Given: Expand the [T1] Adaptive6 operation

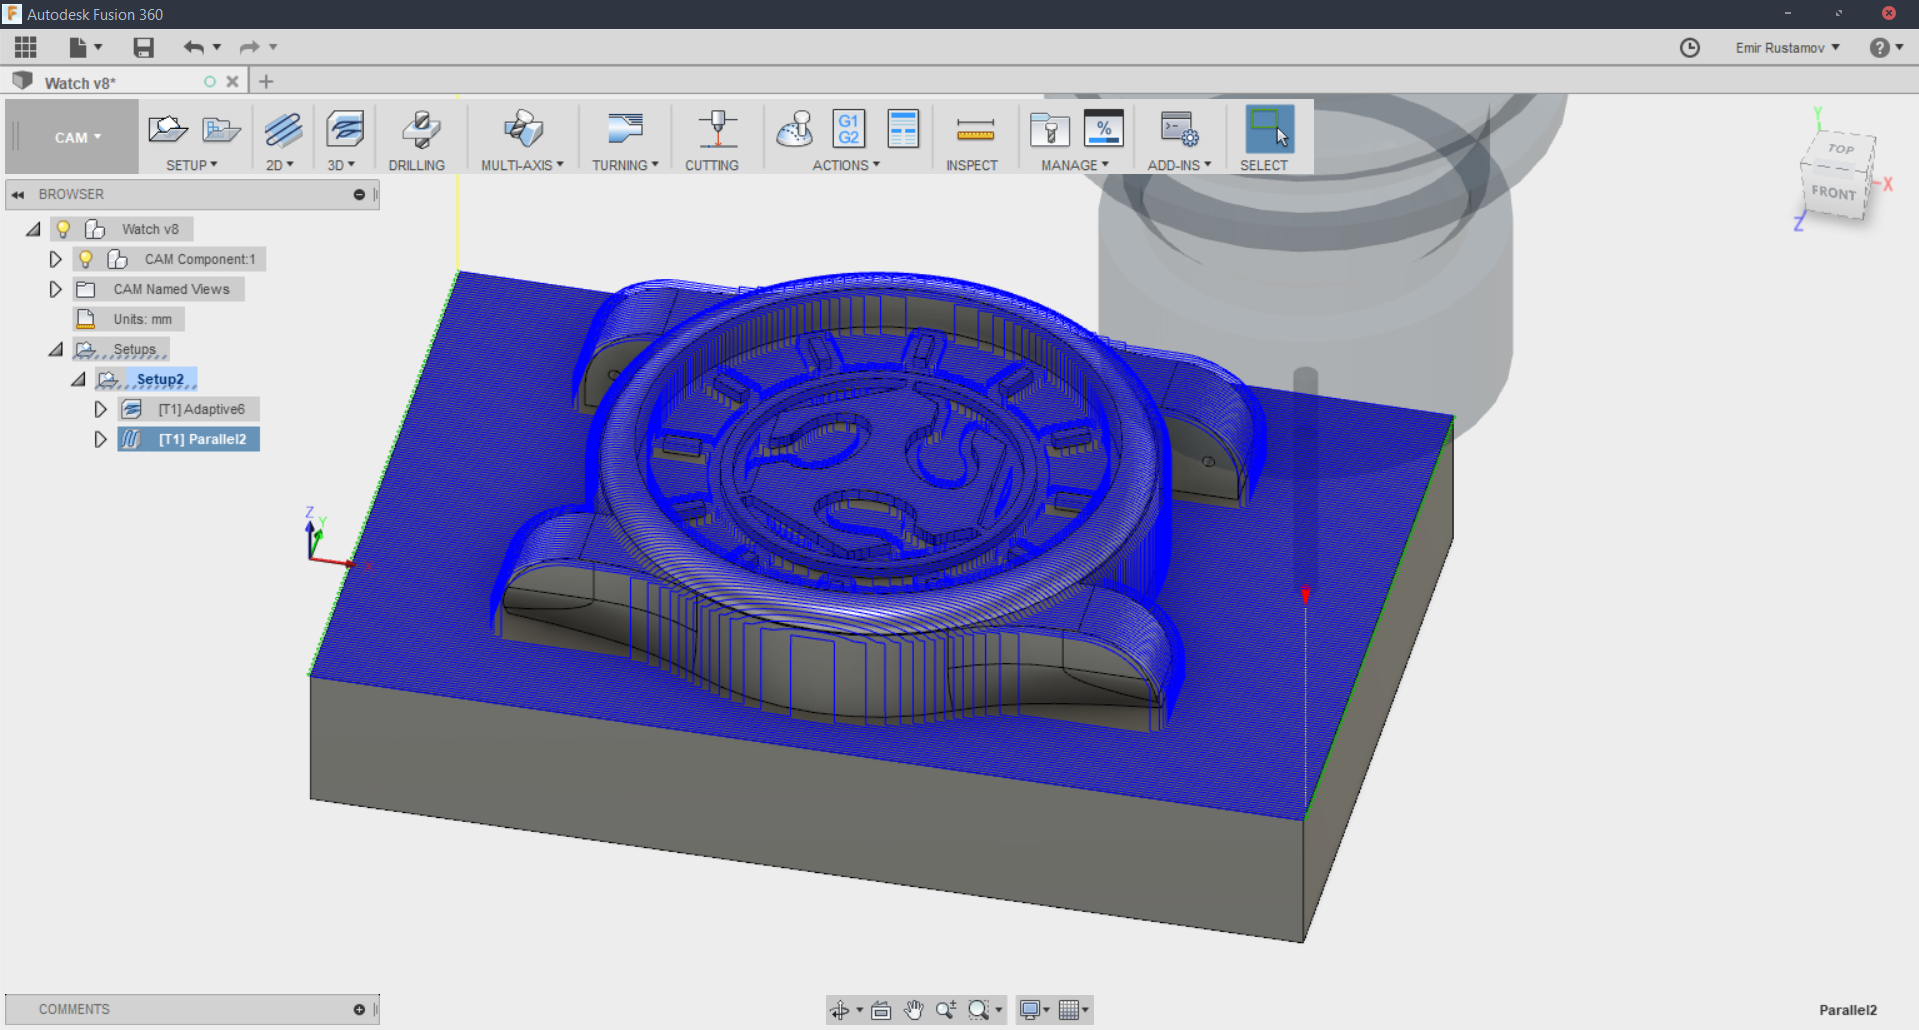Looking at the screenshot, I should [x=100, y=409].
